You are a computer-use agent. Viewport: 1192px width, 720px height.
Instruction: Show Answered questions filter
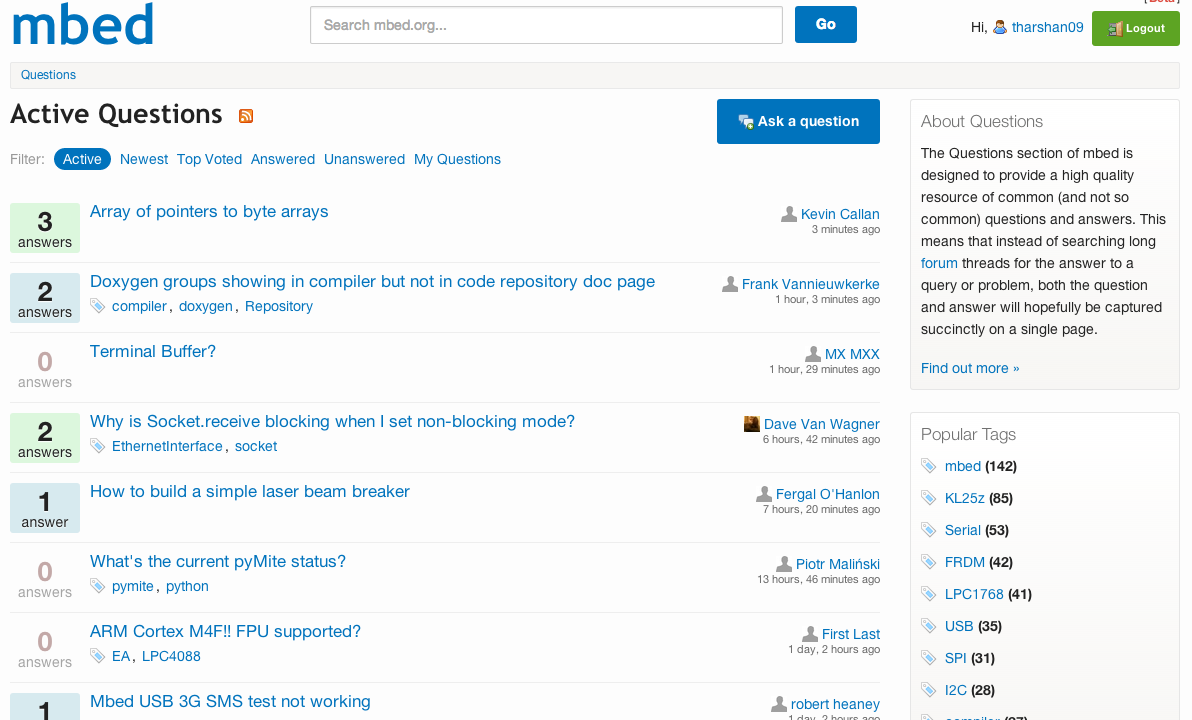283,159
